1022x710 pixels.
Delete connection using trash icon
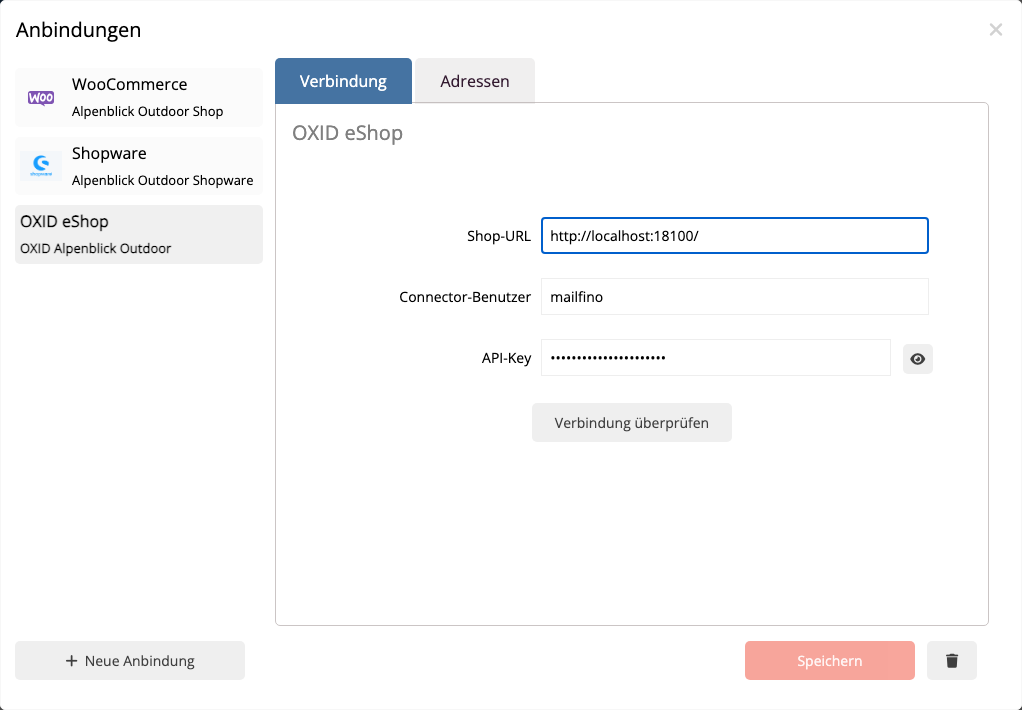952,660
